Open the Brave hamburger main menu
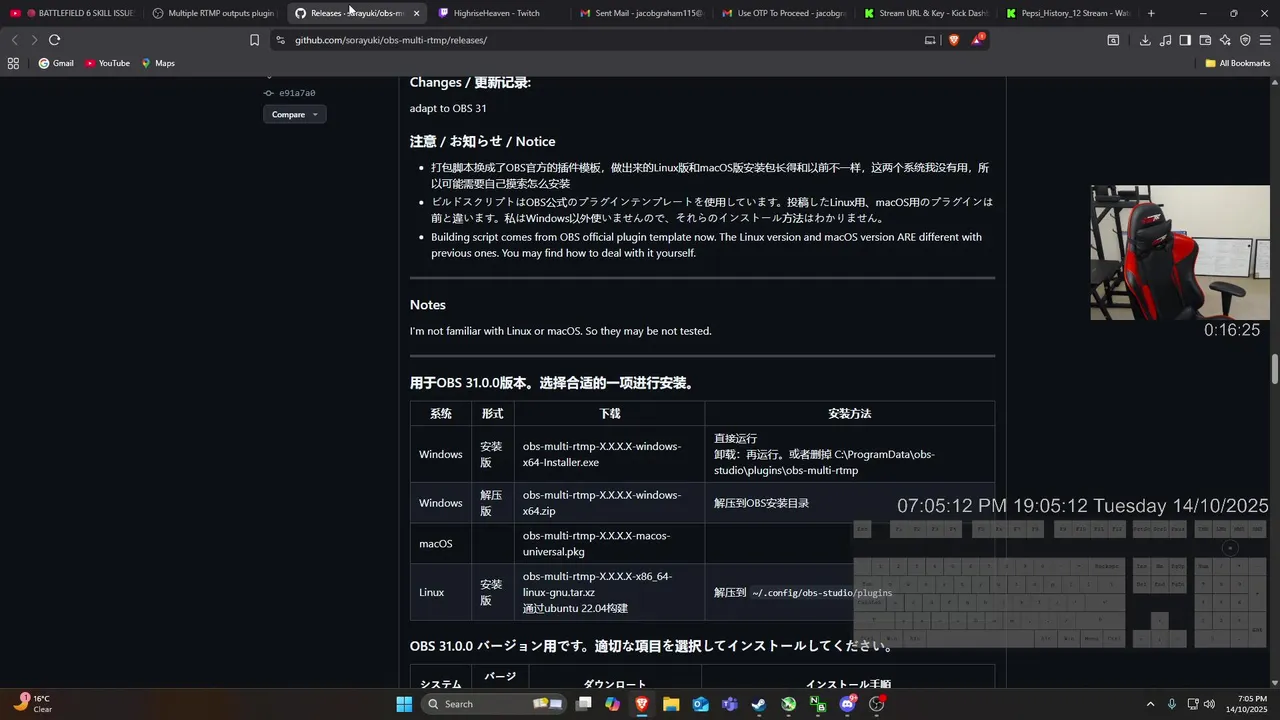The image size is (1280, 720). pyautogui.click(x=1265, y=40)
